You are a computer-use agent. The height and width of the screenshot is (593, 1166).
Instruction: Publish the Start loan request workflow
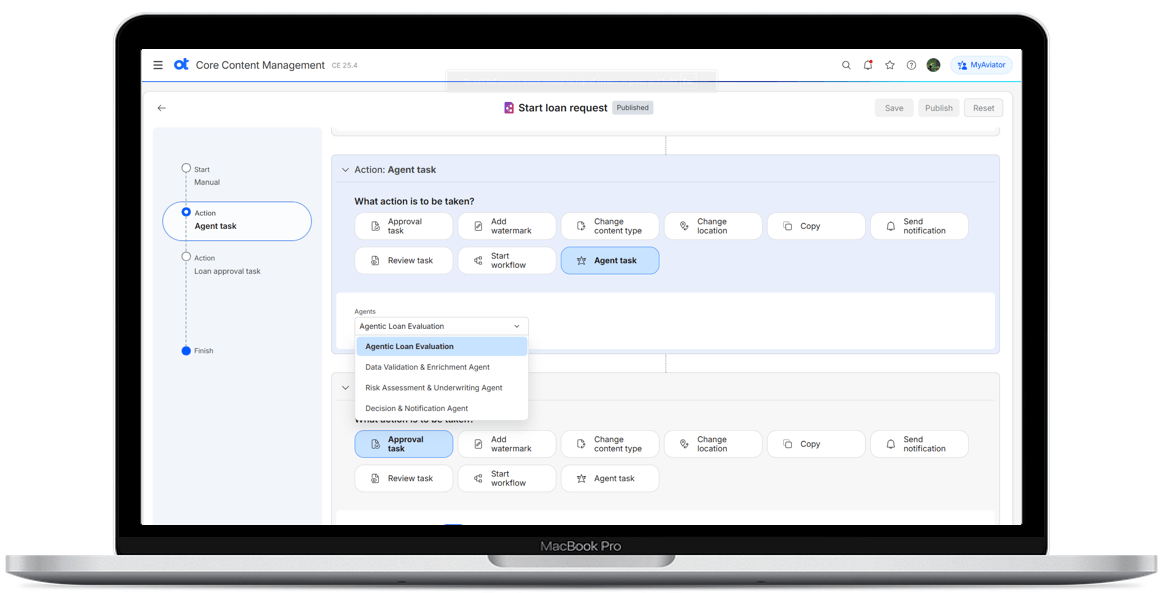938,107
